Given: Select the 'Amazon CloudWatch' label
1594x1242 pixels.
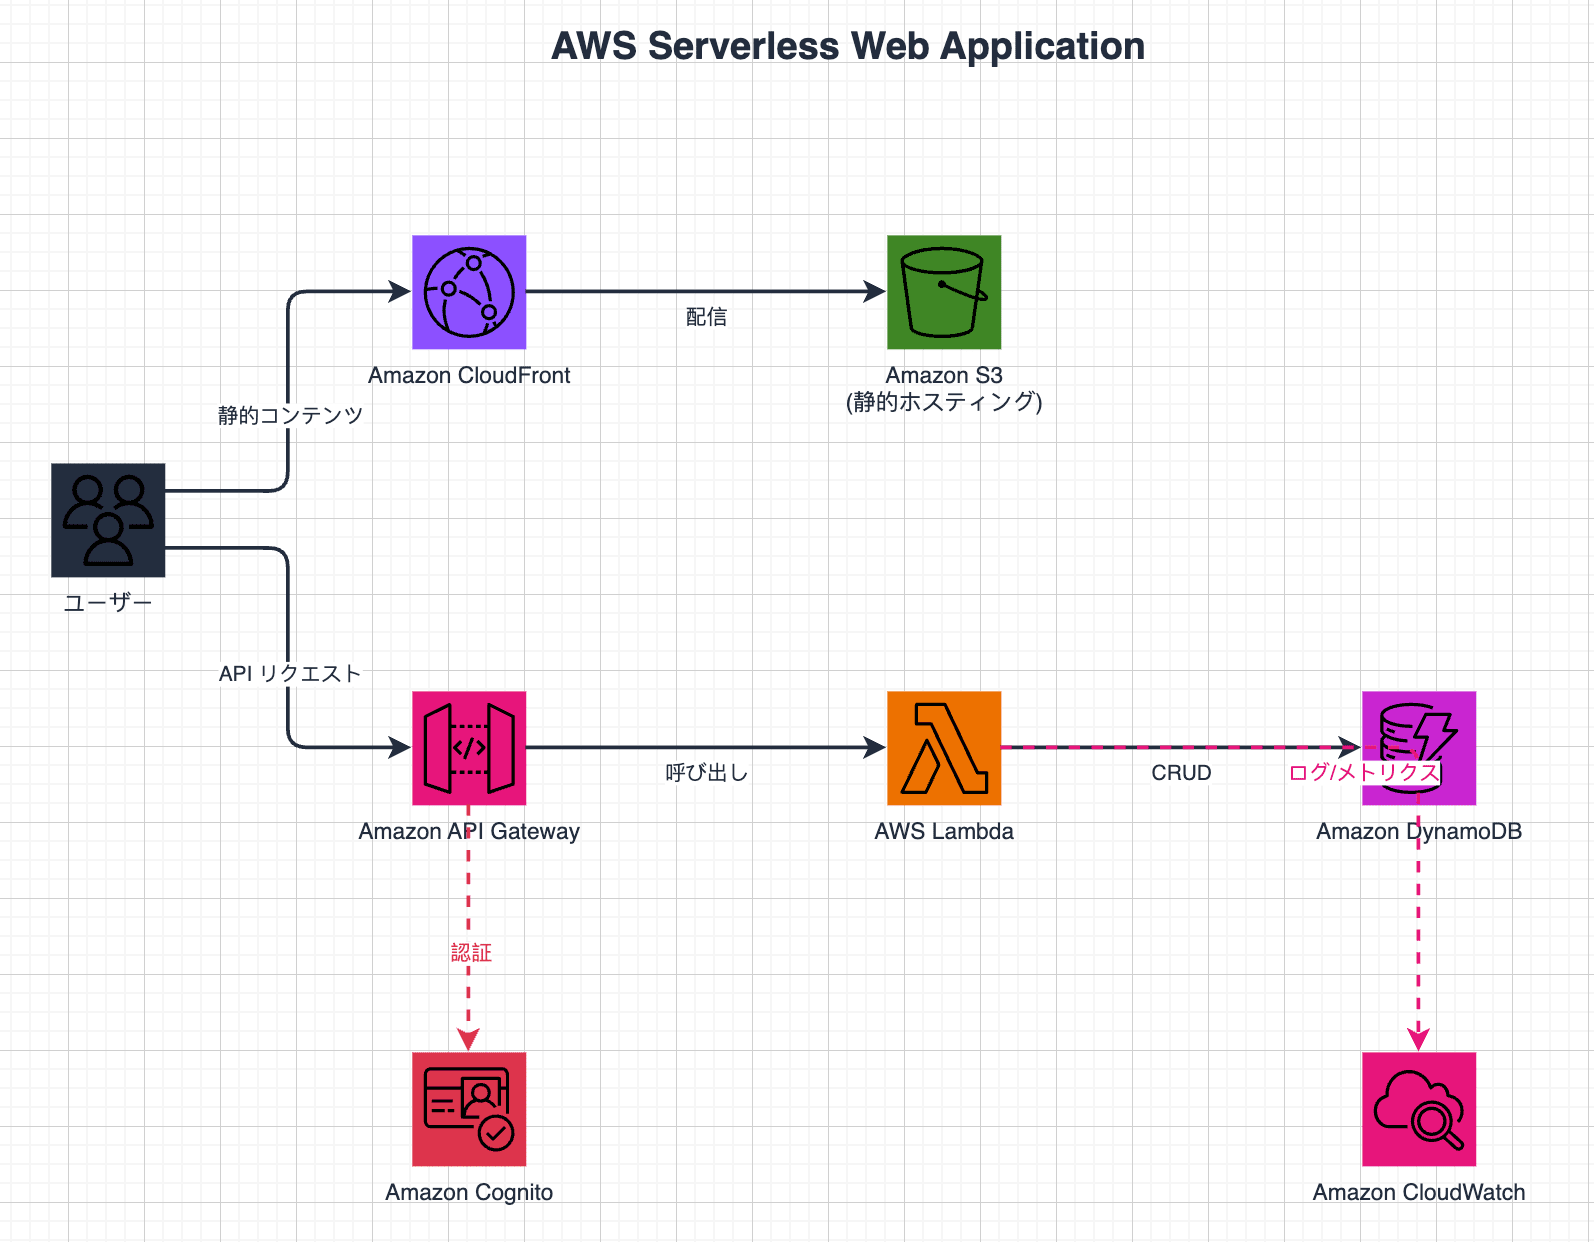Looking at the screenshot, I should (x=1419, y=1192).
